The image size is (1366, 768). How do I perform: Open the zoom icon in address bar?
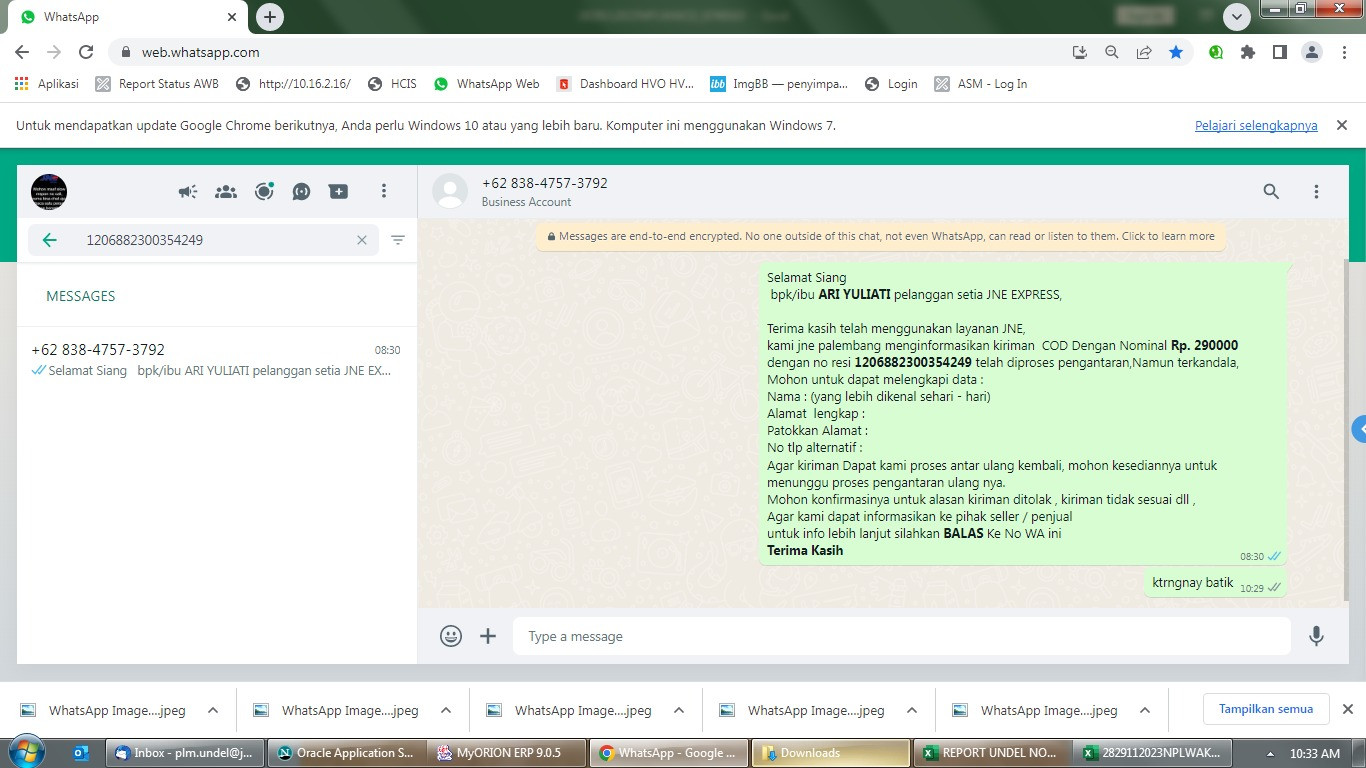point(1112,52)
